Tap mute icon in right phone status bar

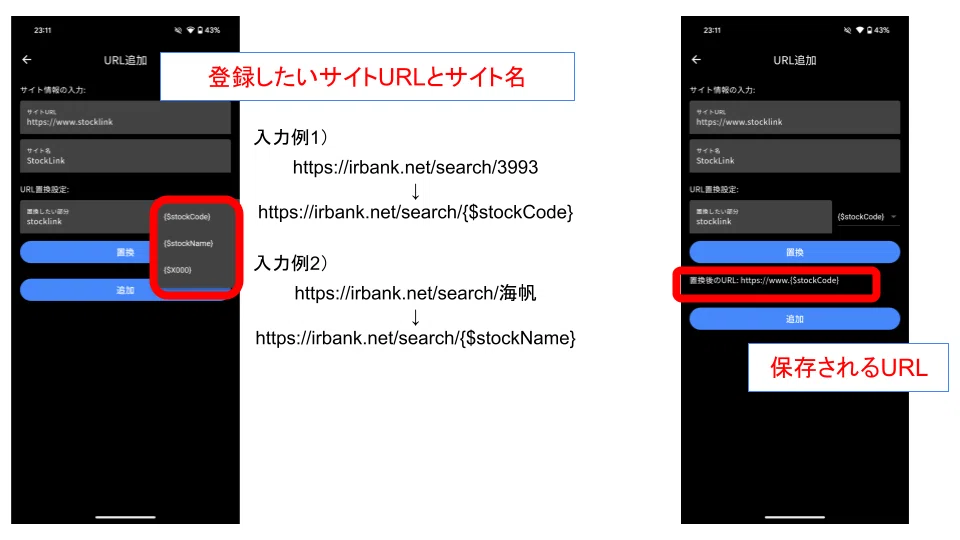(x=847, y=30)
